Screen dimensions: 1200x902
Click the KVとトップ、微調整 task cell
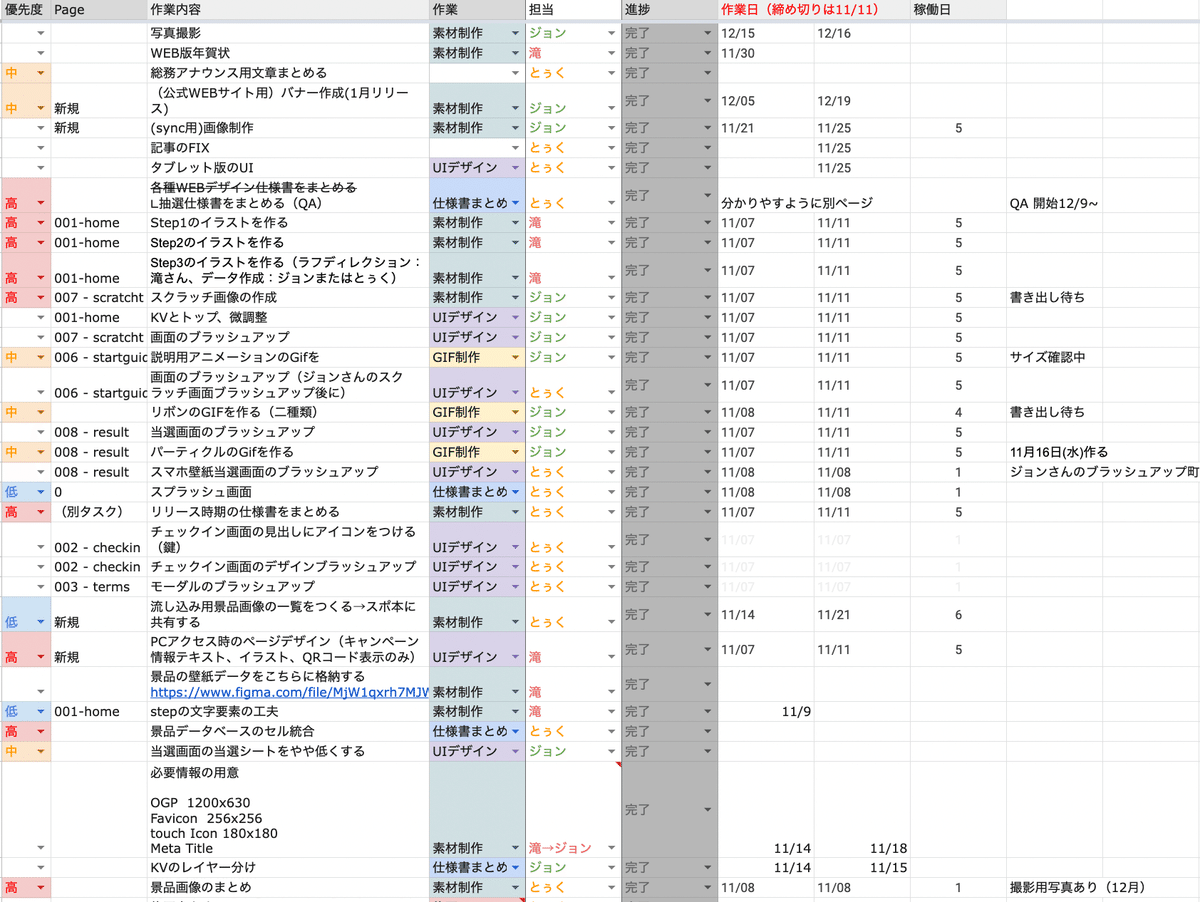pyautogui.click(x=288, y=318)
